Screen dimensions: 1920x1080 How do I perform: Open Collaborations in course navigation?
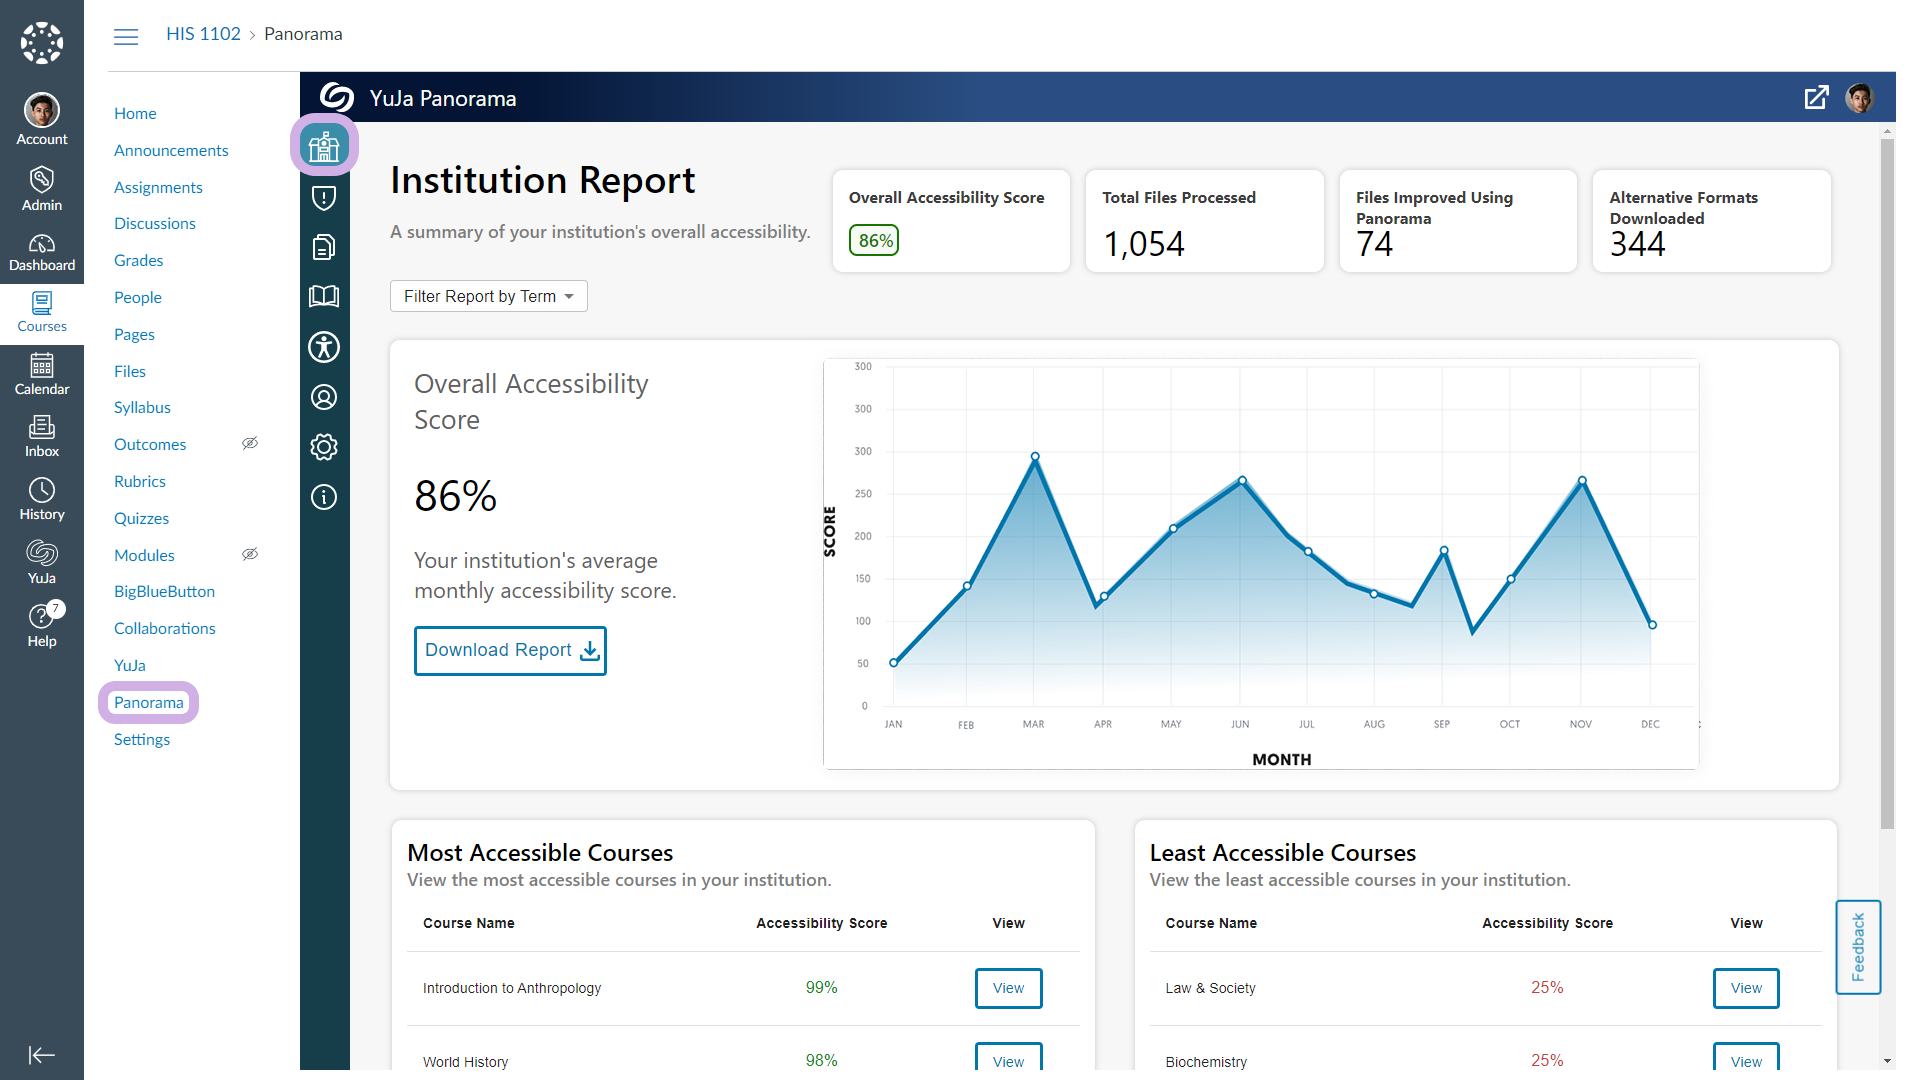point(165,628)
